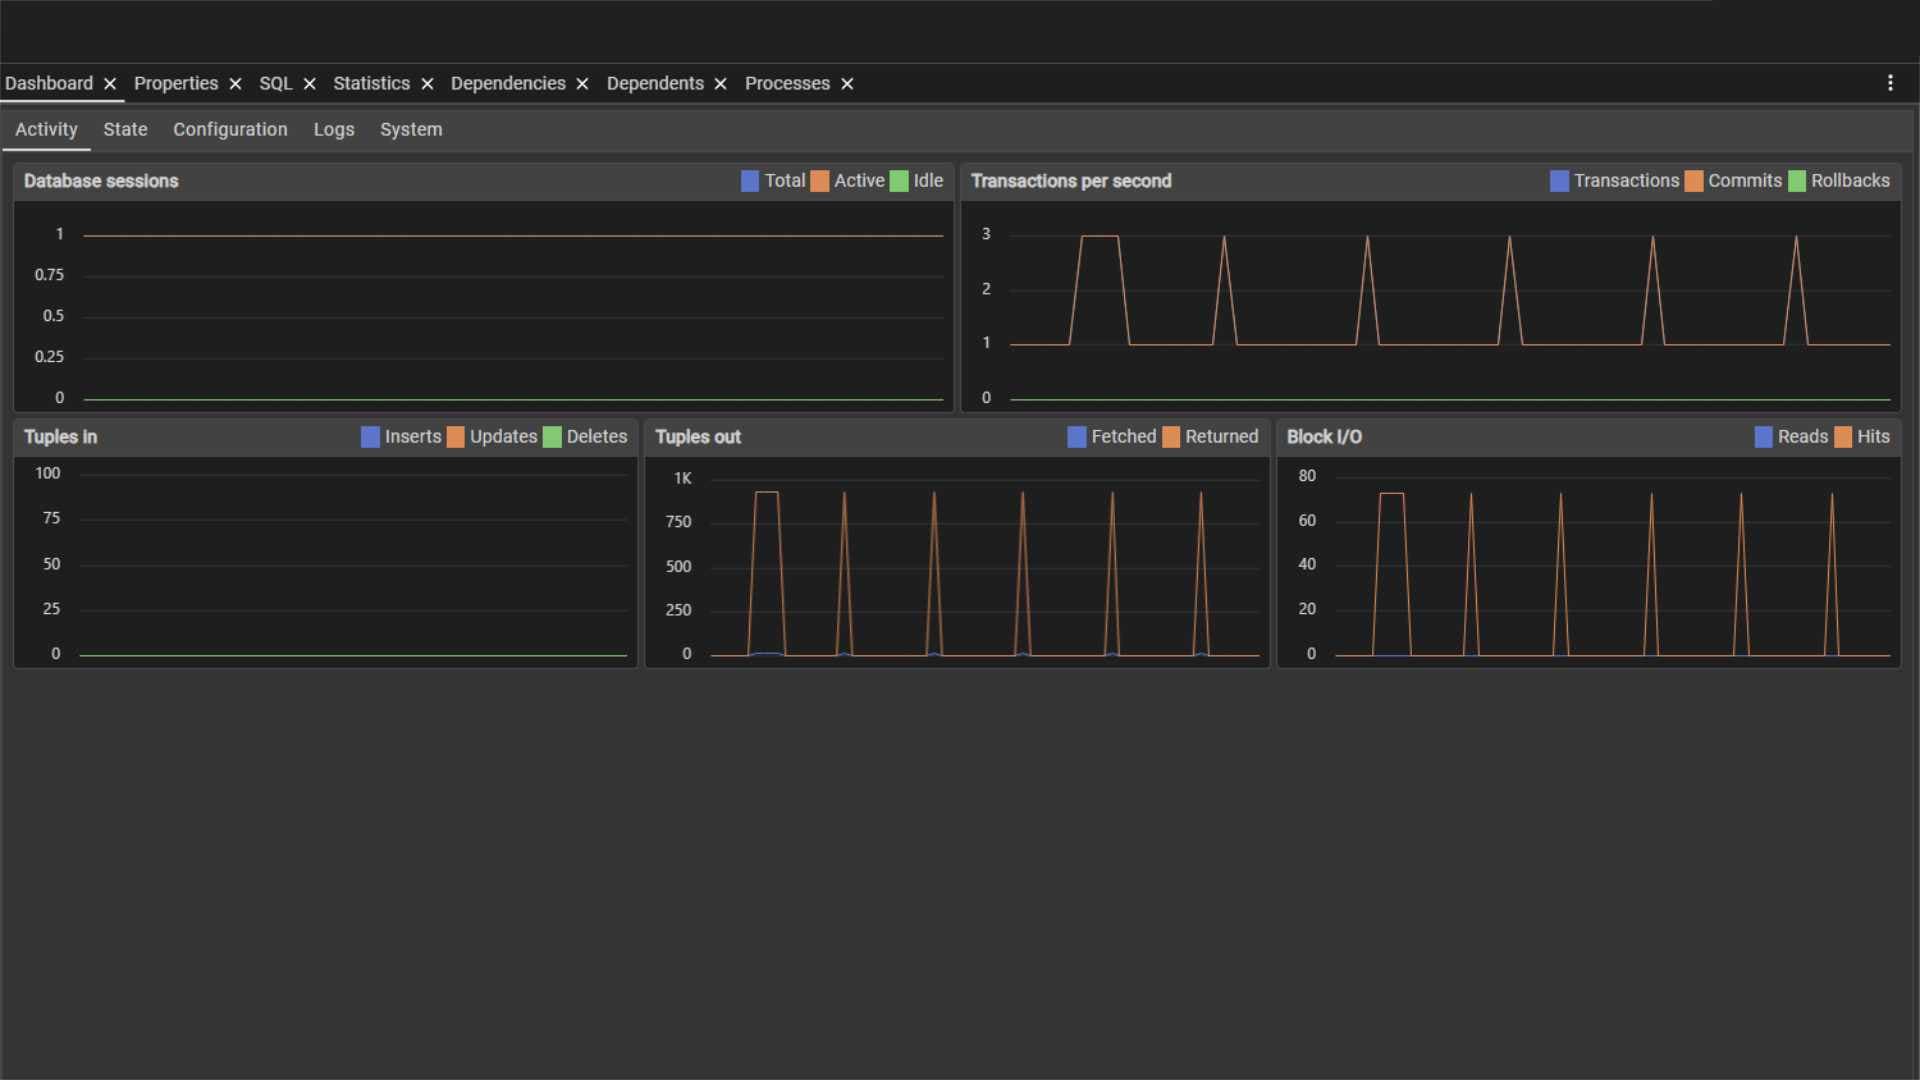
Task: Click the blue Reads legend swatch
Action: 1764,437
